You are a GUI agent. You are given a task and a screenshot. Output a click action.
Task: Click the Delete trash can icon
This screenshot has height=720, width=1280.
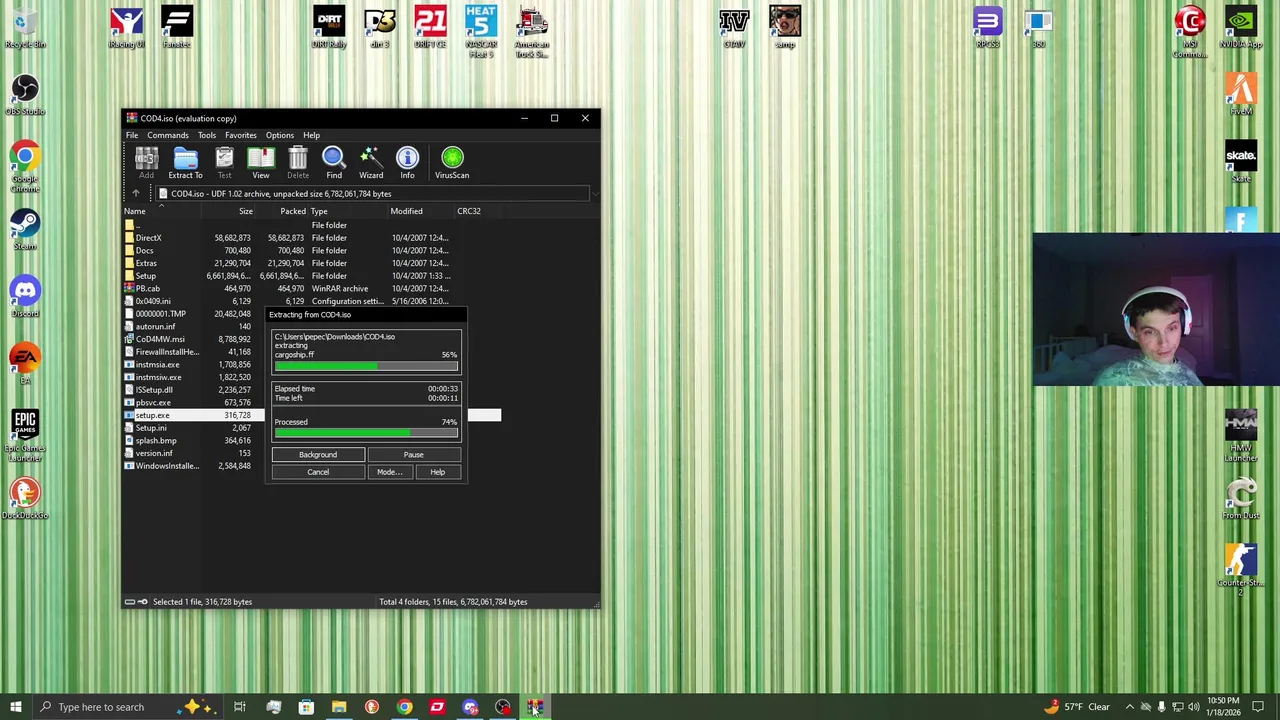[298, 163]
